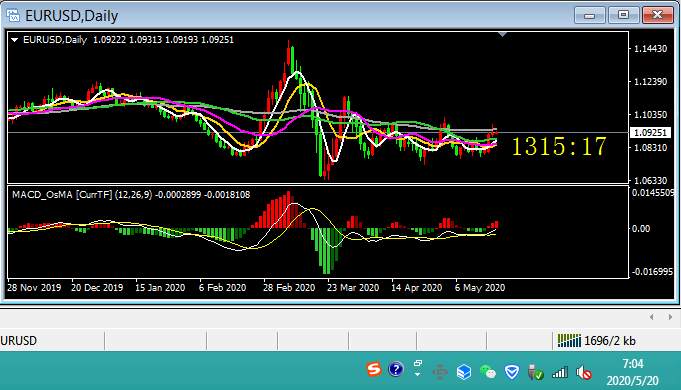This screenshot has width=681, height=390.
Task: Click the chart window icon beside EURUSD,Daily title
Action: (x=13, y=15)
